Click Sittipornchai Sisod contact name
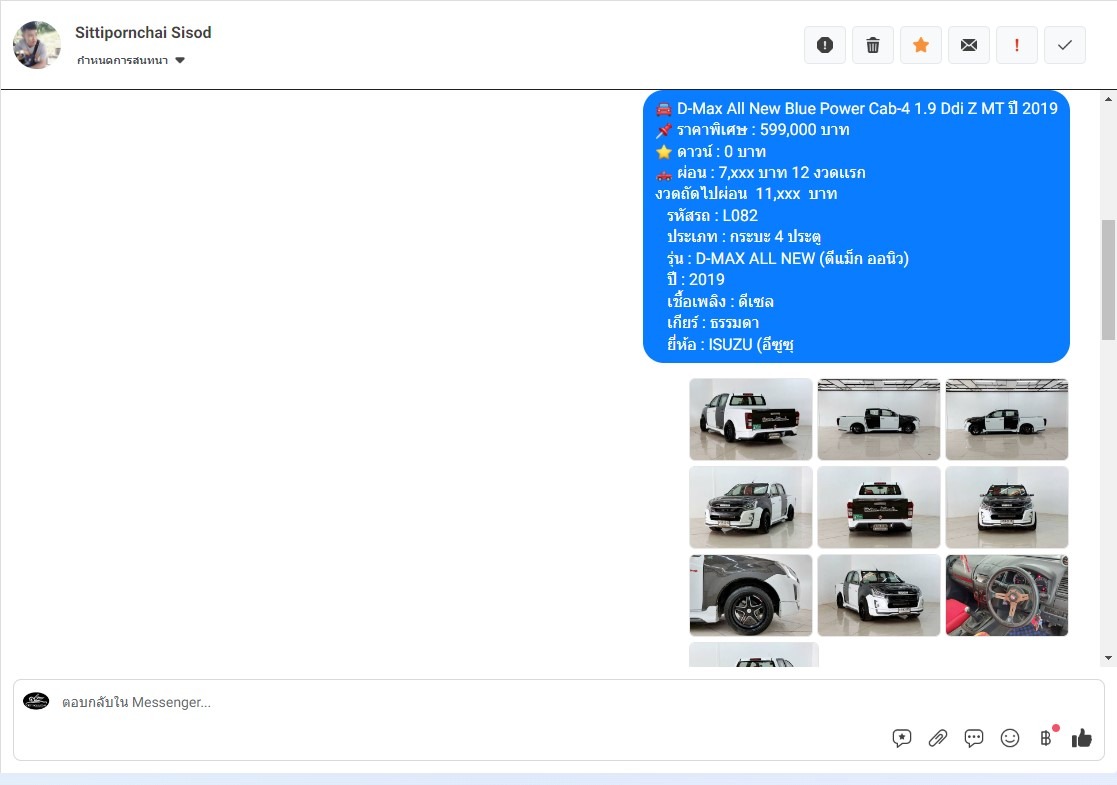Image resolution: width=1117 pixels, height=785 pixels. tap(143, 33)
